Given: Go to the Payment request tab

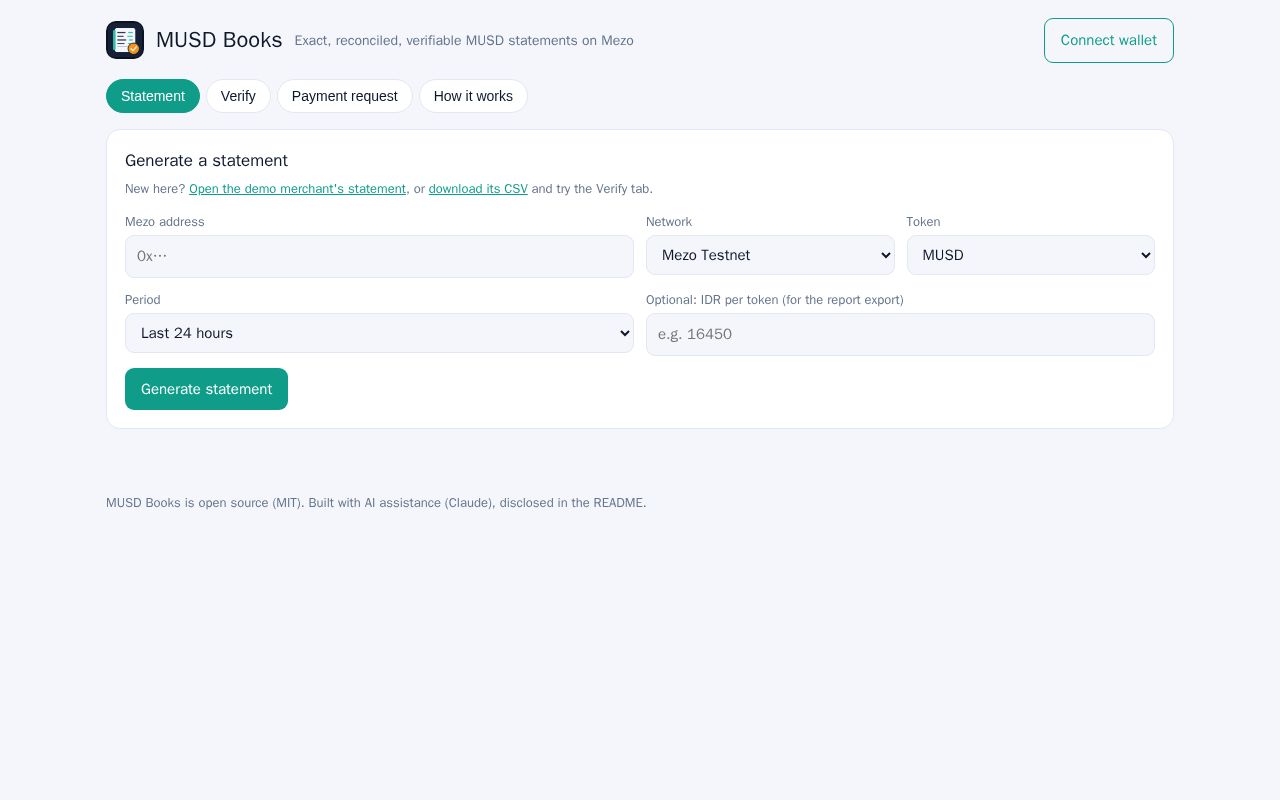Looking at the screenshot, I should click(x=345, y=96).
